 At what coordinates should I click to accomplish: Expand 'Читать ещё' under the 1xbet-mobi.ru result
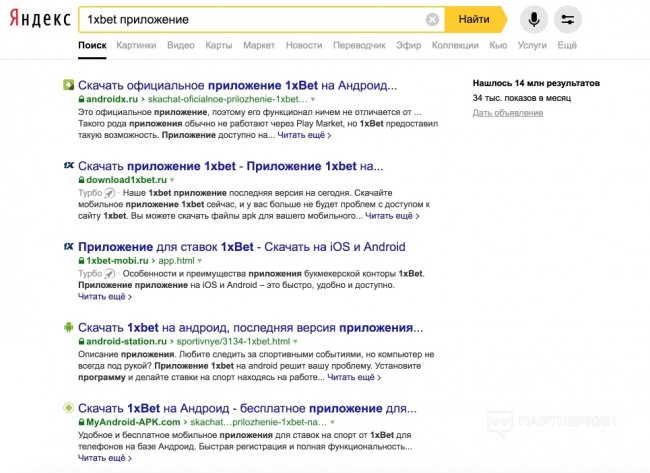(104, 297)
